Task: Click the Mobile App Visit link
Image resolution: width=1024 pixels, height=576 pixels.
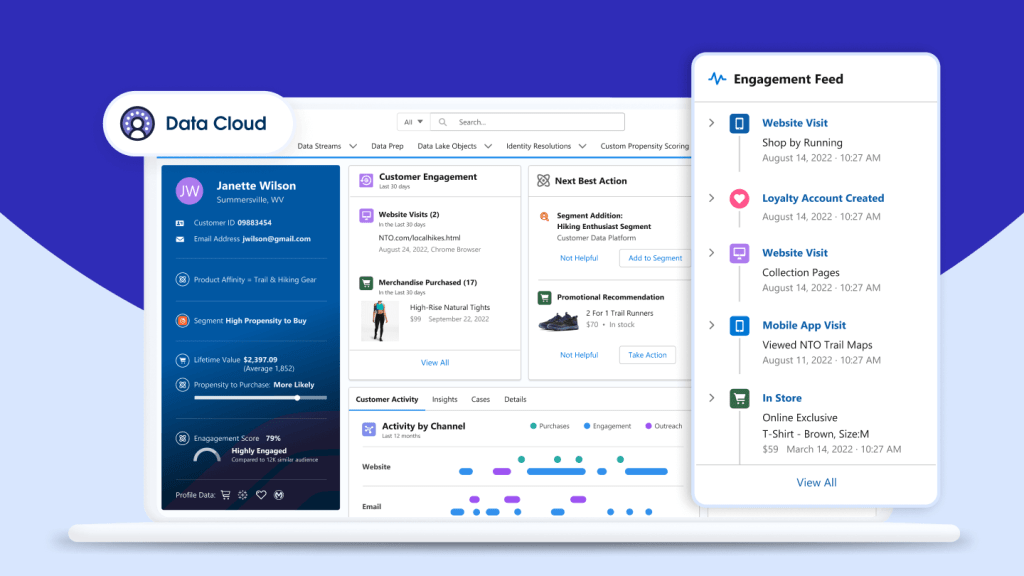Action: coord(804,325)
